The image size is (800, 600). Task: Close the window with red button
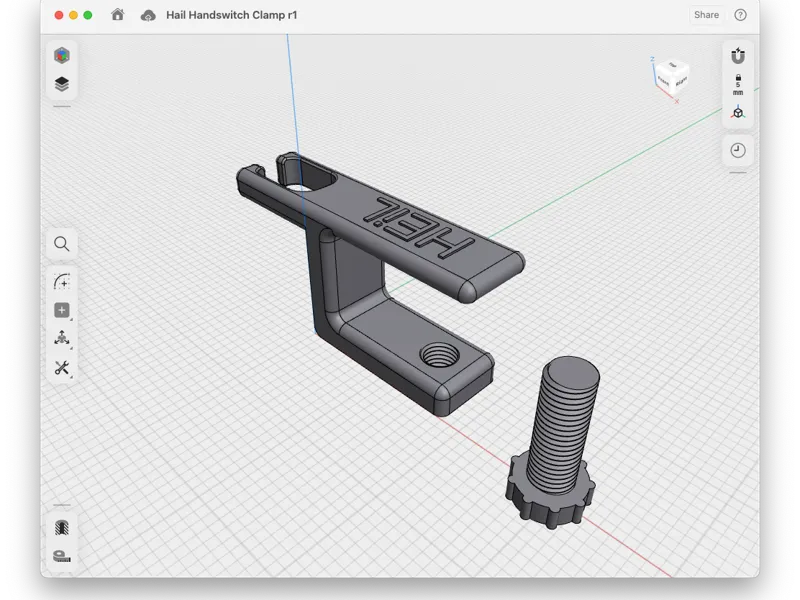click(x=59, y=15)
